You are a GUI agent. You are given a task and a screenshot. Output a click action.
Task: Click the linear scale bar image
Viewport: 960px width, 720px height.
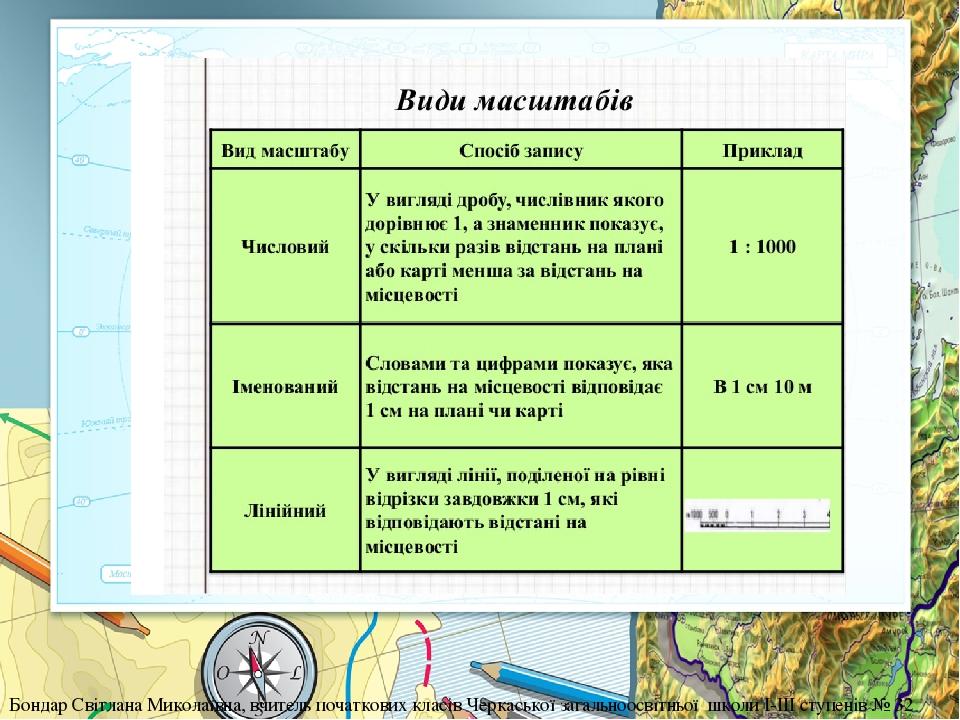point(757,516)
